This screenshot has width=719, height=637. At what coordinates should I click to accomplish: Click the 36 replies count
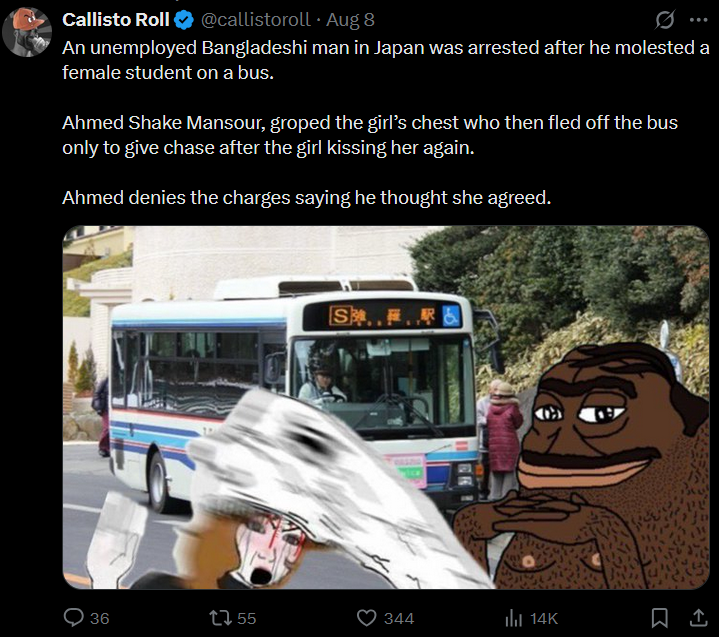100,618
